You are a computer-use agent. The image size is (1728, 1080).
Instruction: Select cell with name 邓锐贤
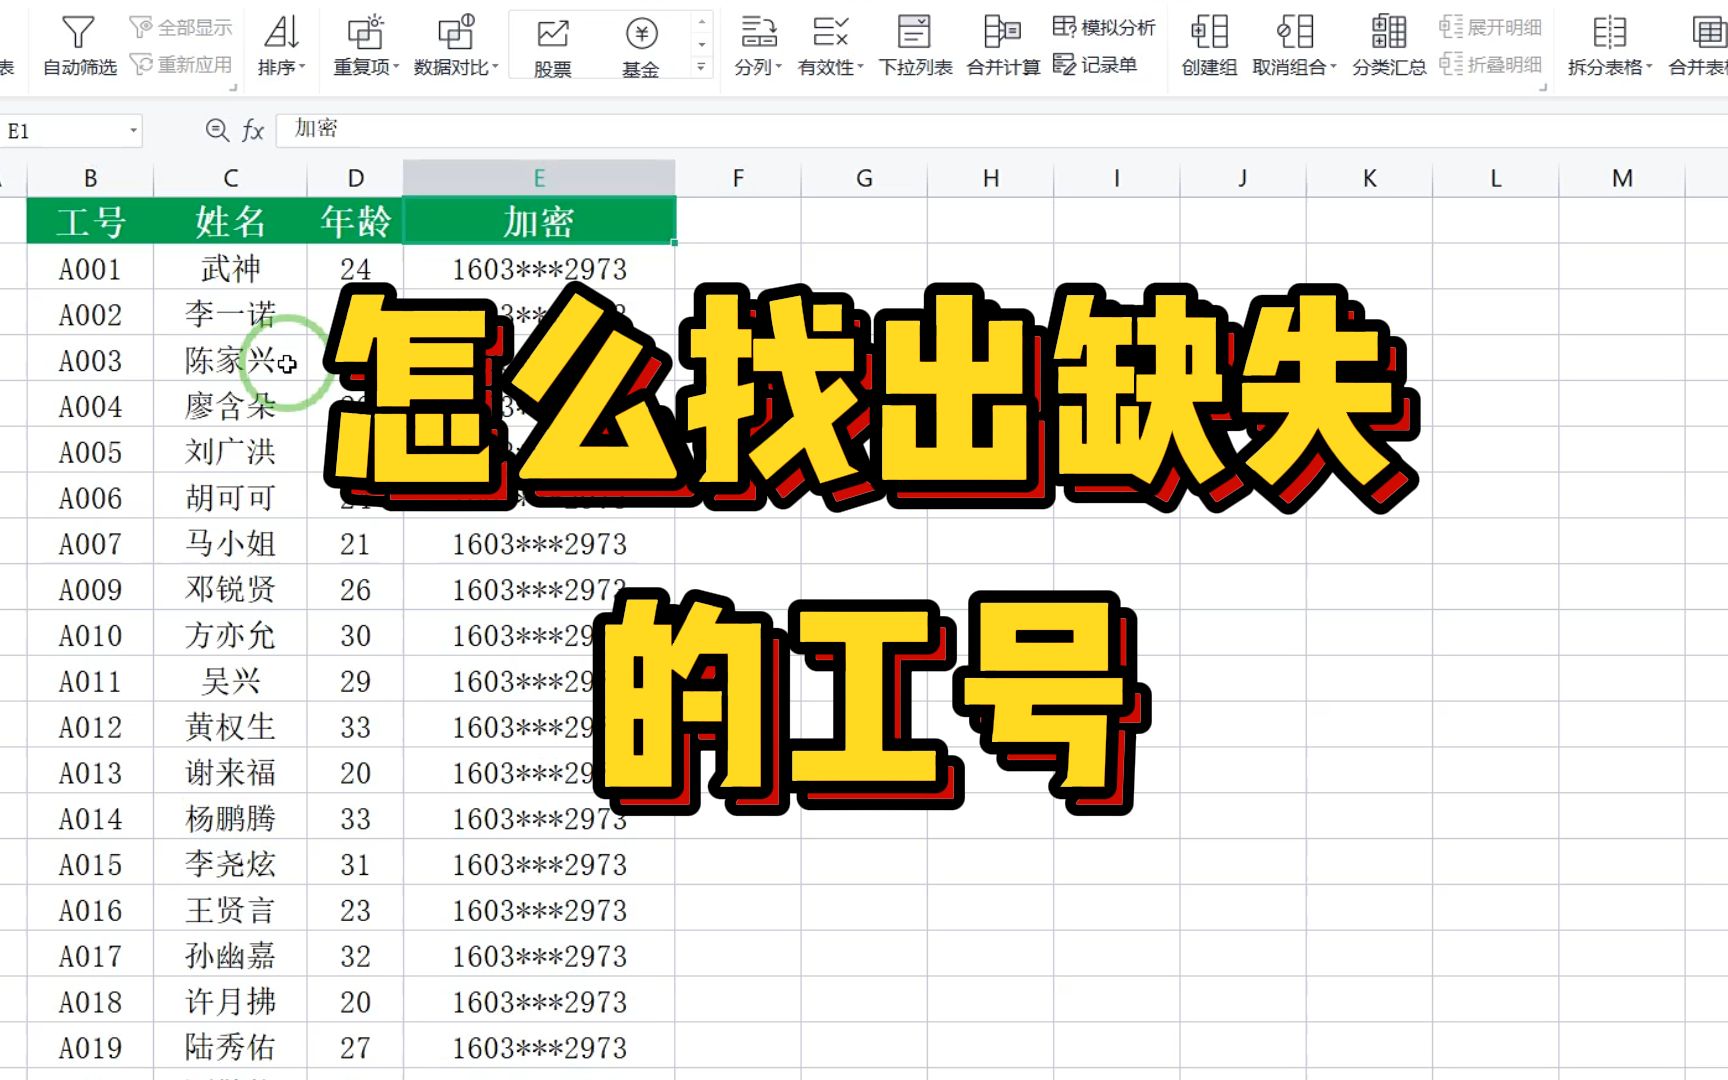(230, 590)
